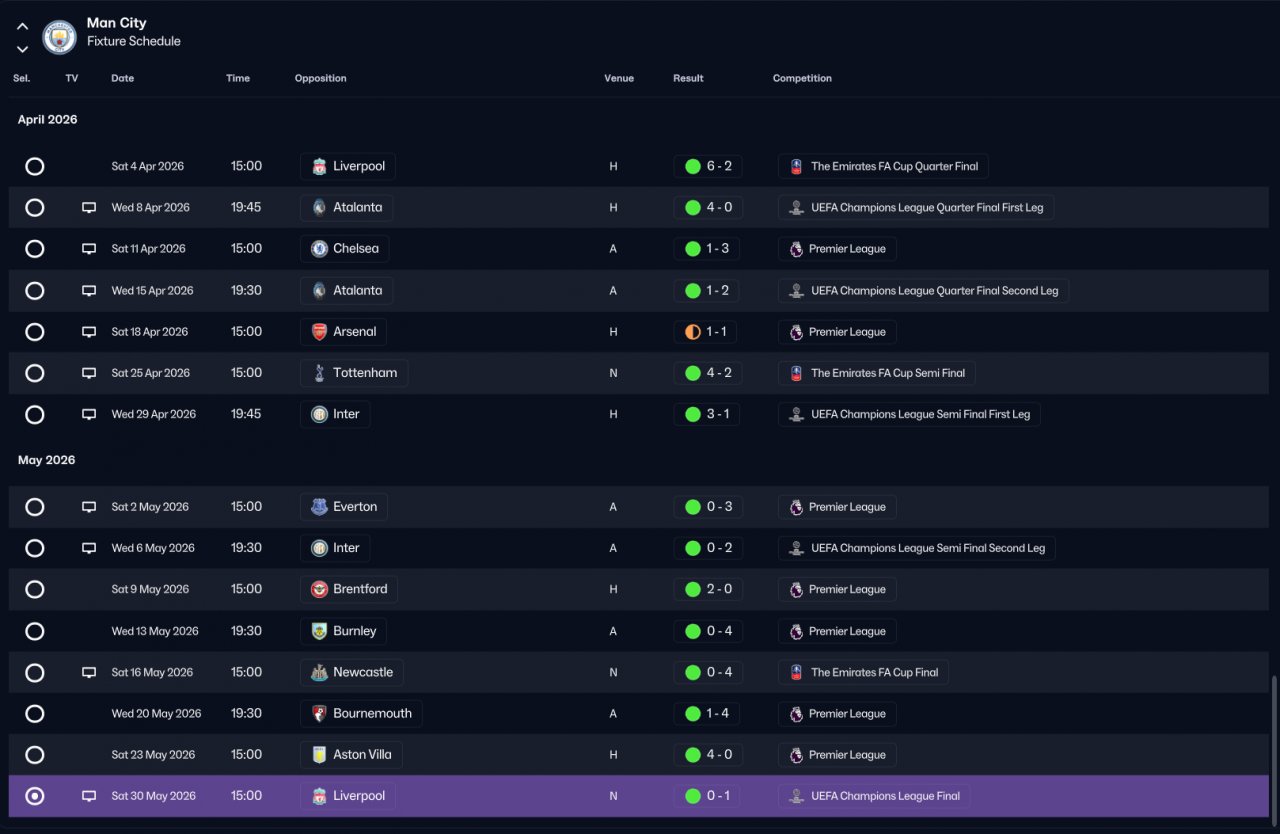Select the Brentford fixture radio button
This screenshot has height=834, width=1280.
(35, 589)
